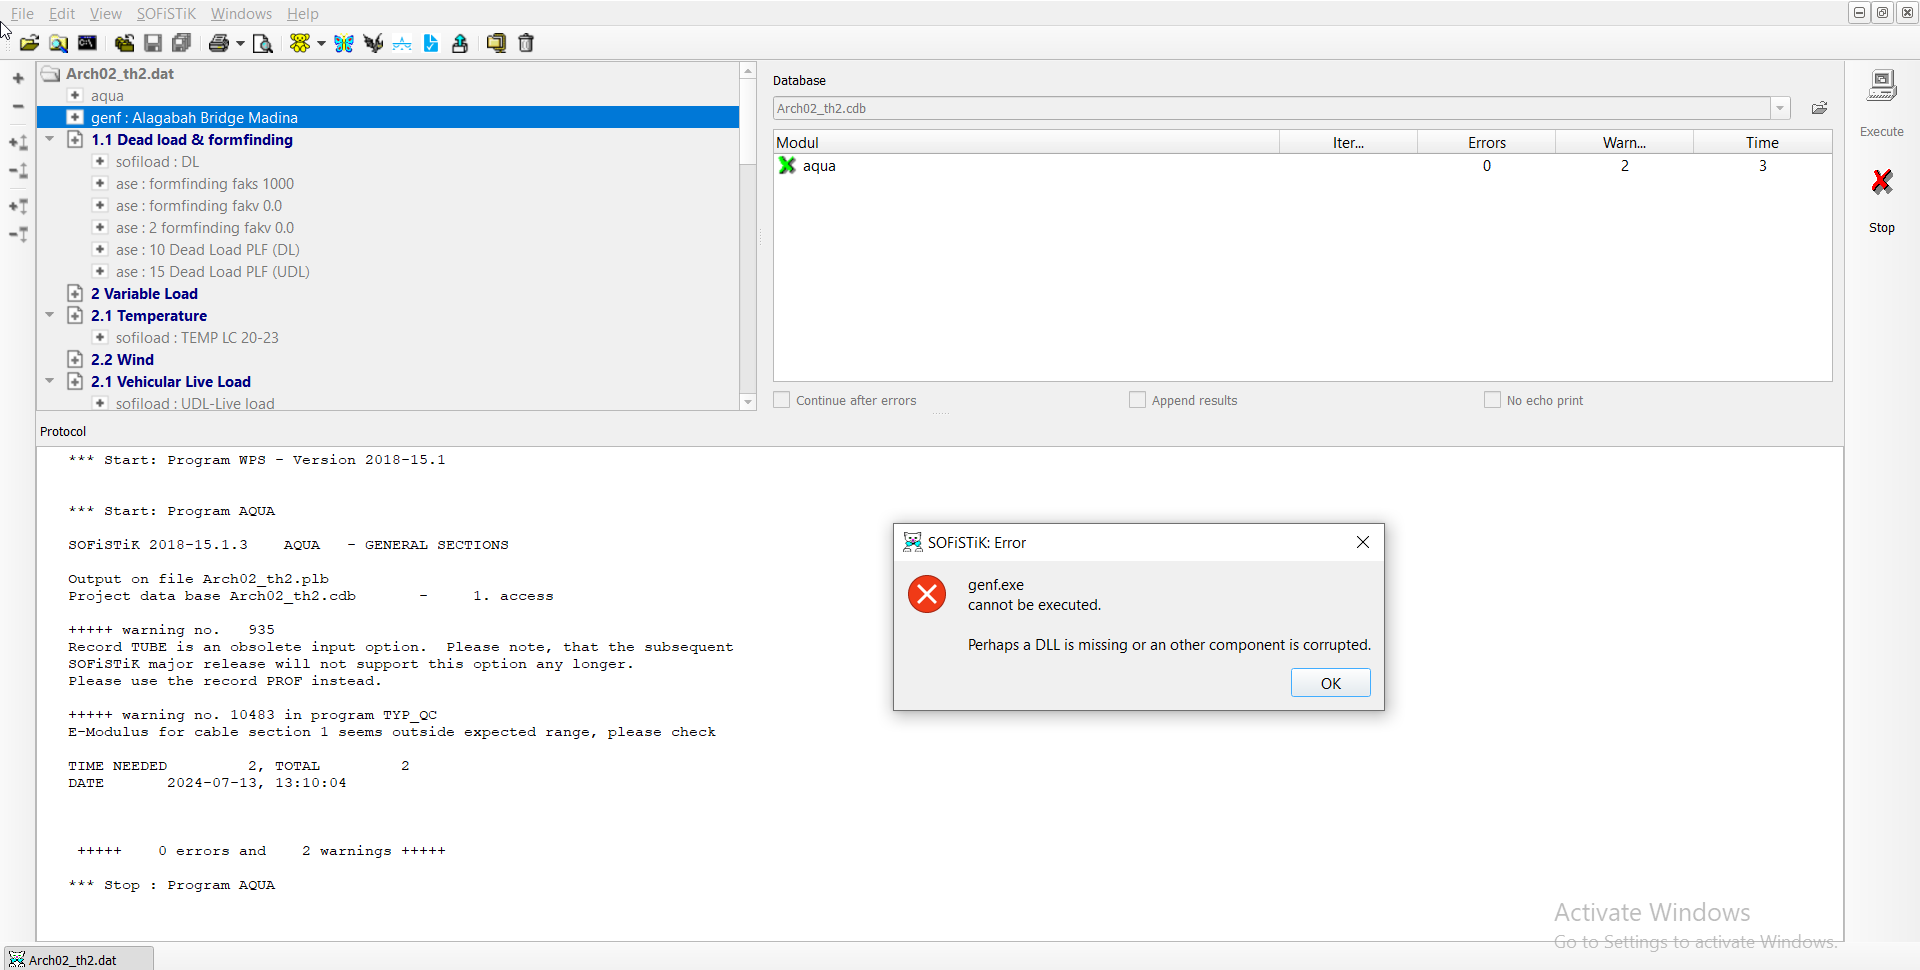Image resolution: width=1920 pixels, height=970 pixels.
Task: Open the Windows menu
Action: tap(241, 13)
